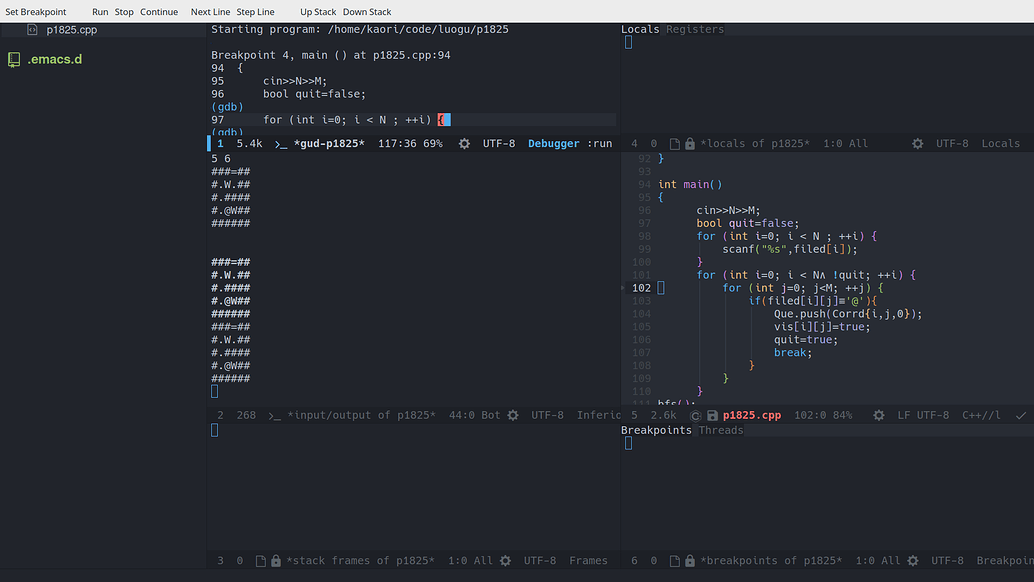Toggle the read-only lock in *locals of p1825* modeline
The image size is (1034, 582).
pos(691,143)
